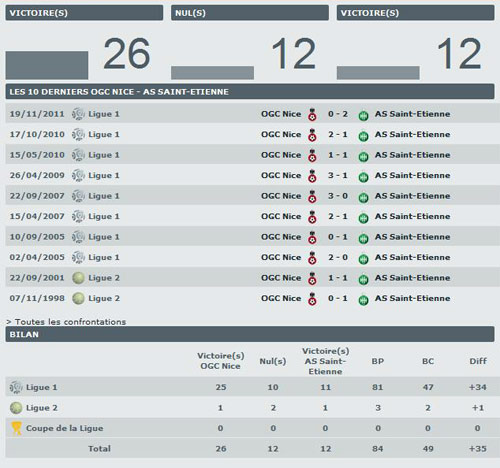The height and width of the screenshot is (468, 500).
Task: Click Saint-Etienne crest in the 17/10/2010 match
Action: click(x=363, y=136)
